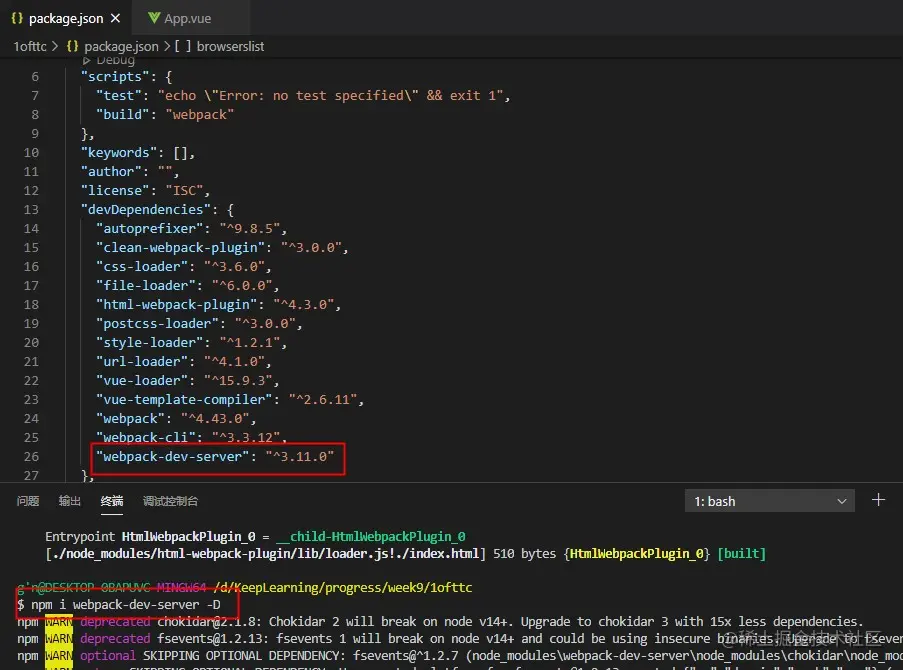Open the 终端 (Terminal) panel tab
This screenshot has width=903, height=670.
(112, 501)
